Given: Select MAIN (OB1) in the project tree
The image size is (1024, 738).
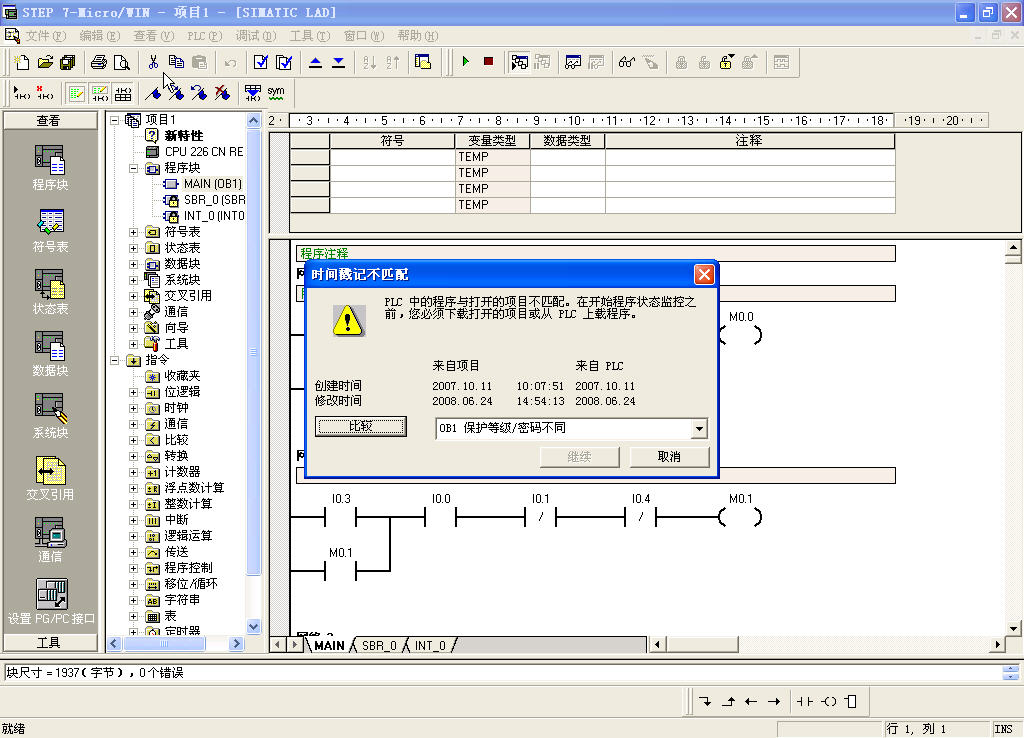Looking at the screenshot, I should coord(211,184).
